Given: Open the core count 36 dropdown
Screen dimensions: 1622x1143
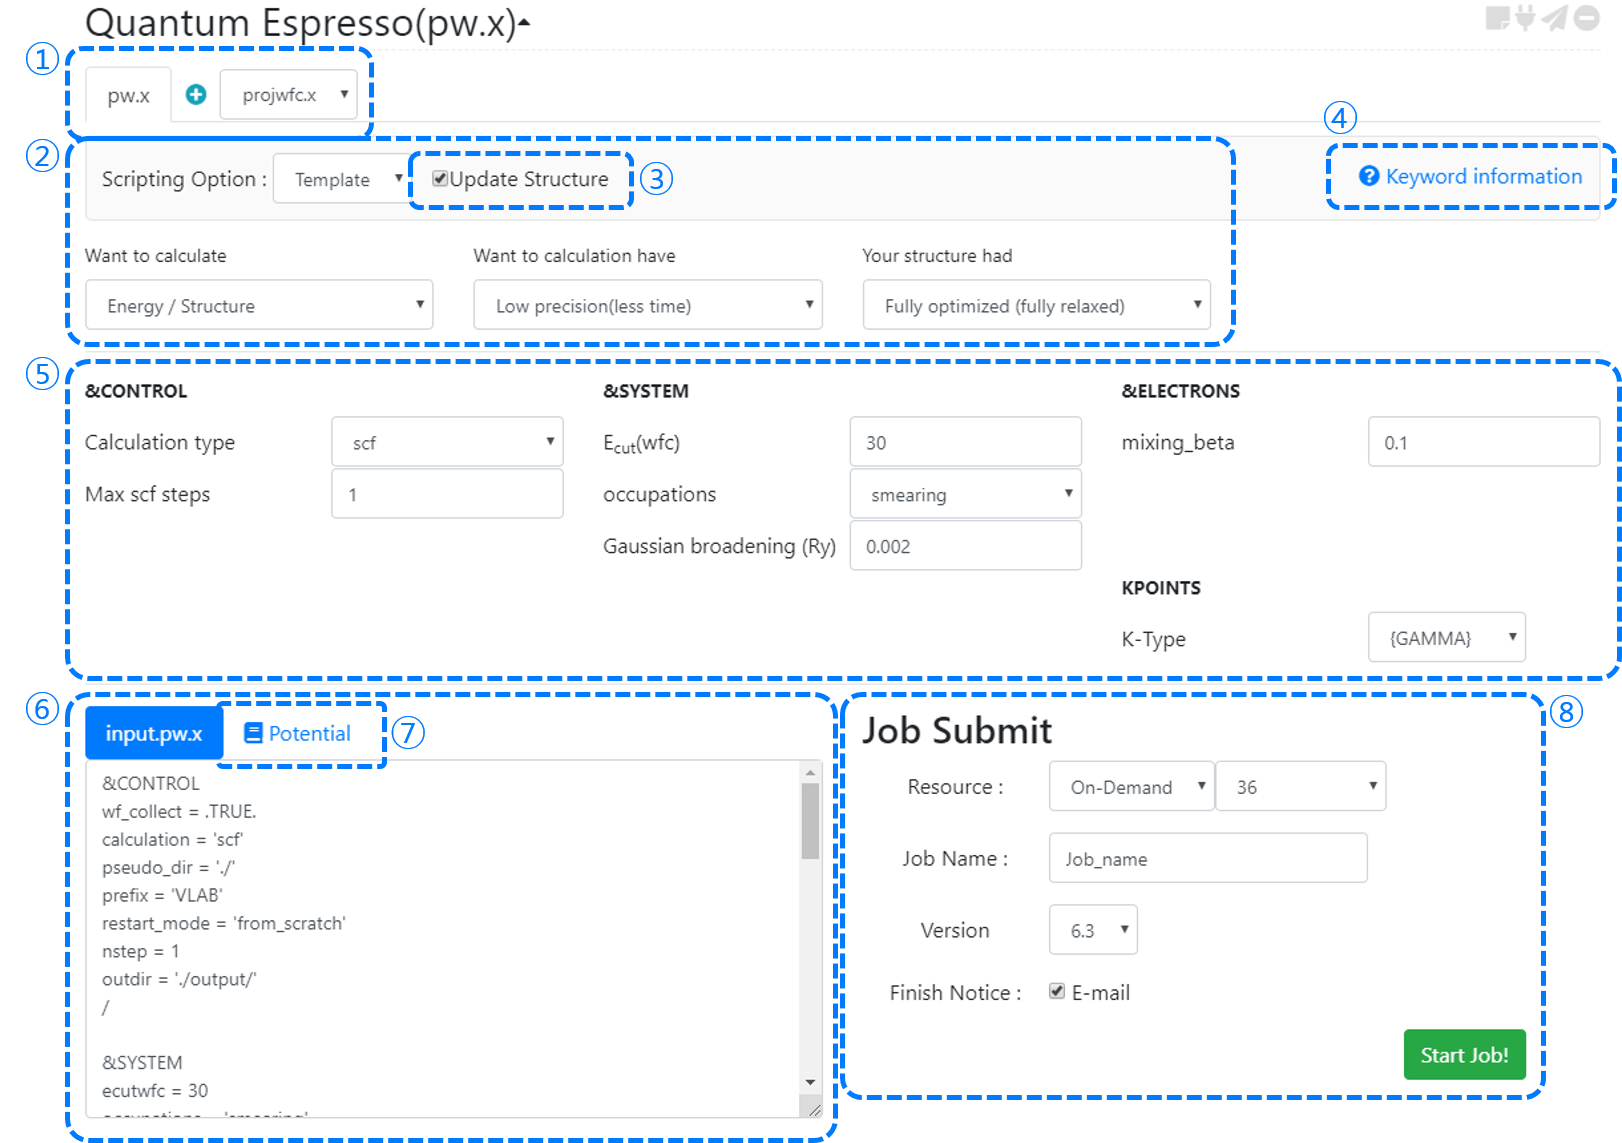Looking at the screenshot, I should [x=1301, y=786].
